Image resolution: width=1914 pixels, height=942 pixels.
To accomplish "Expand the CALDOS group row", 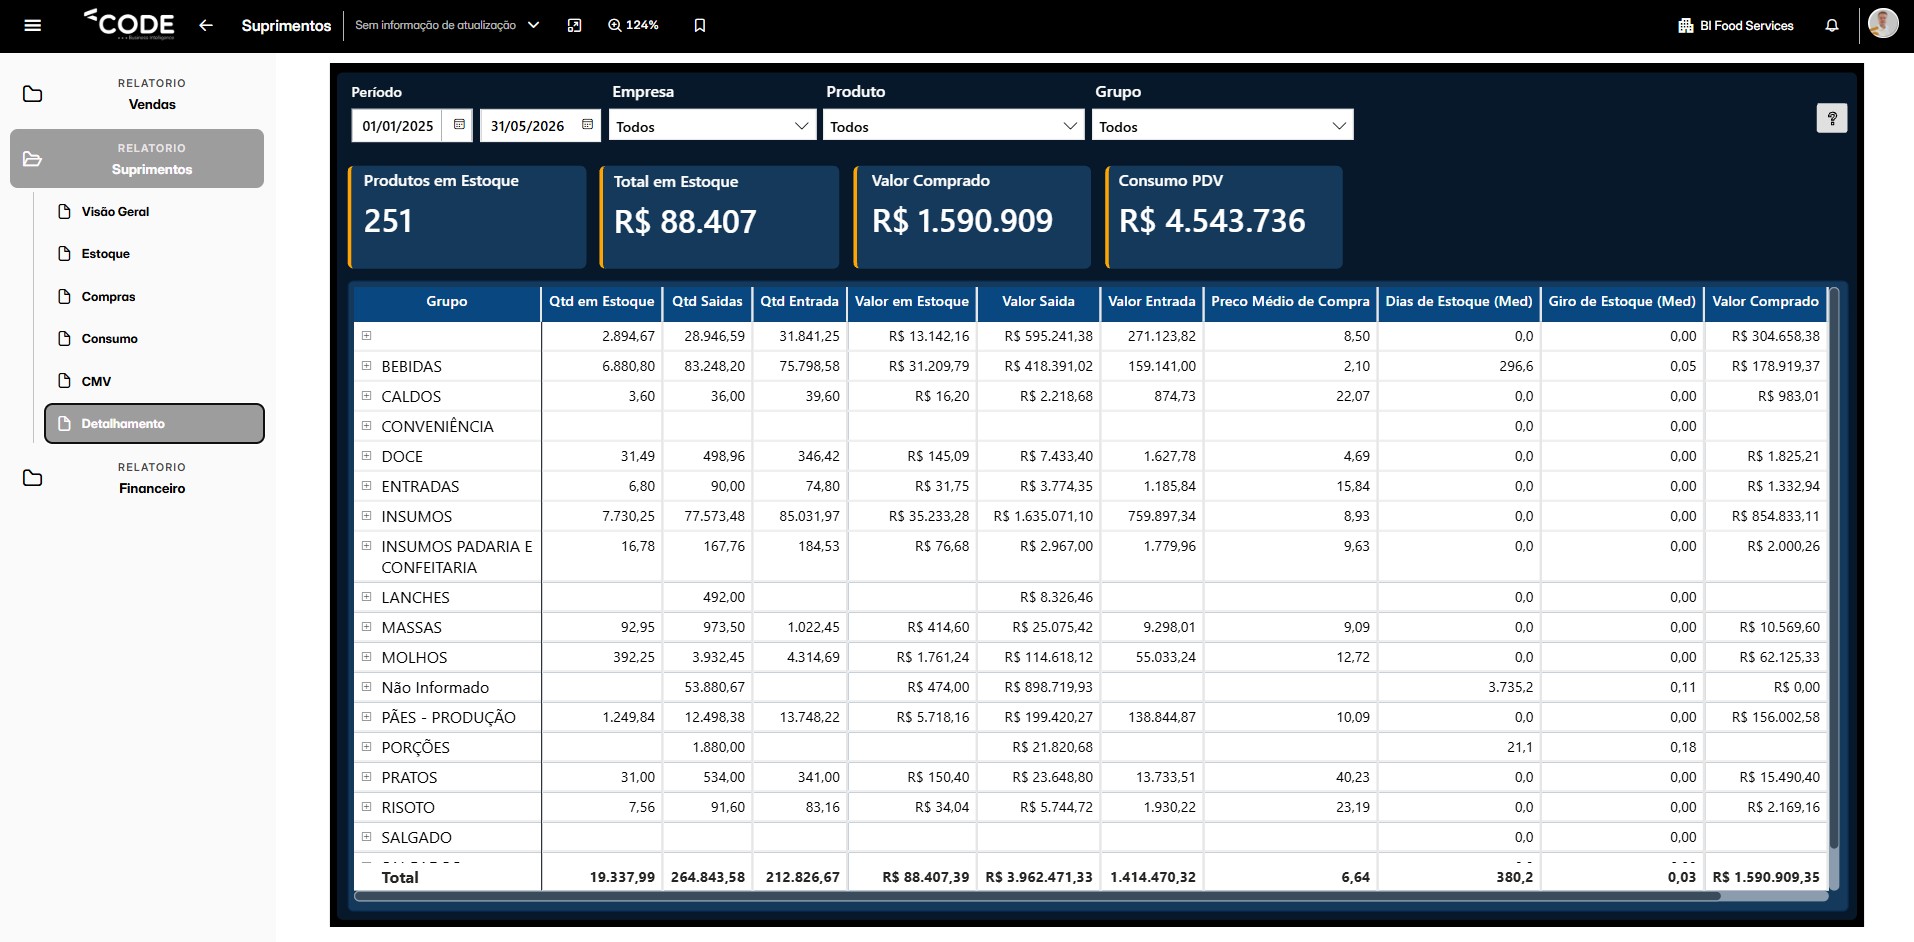I will (x=366, y=395).
